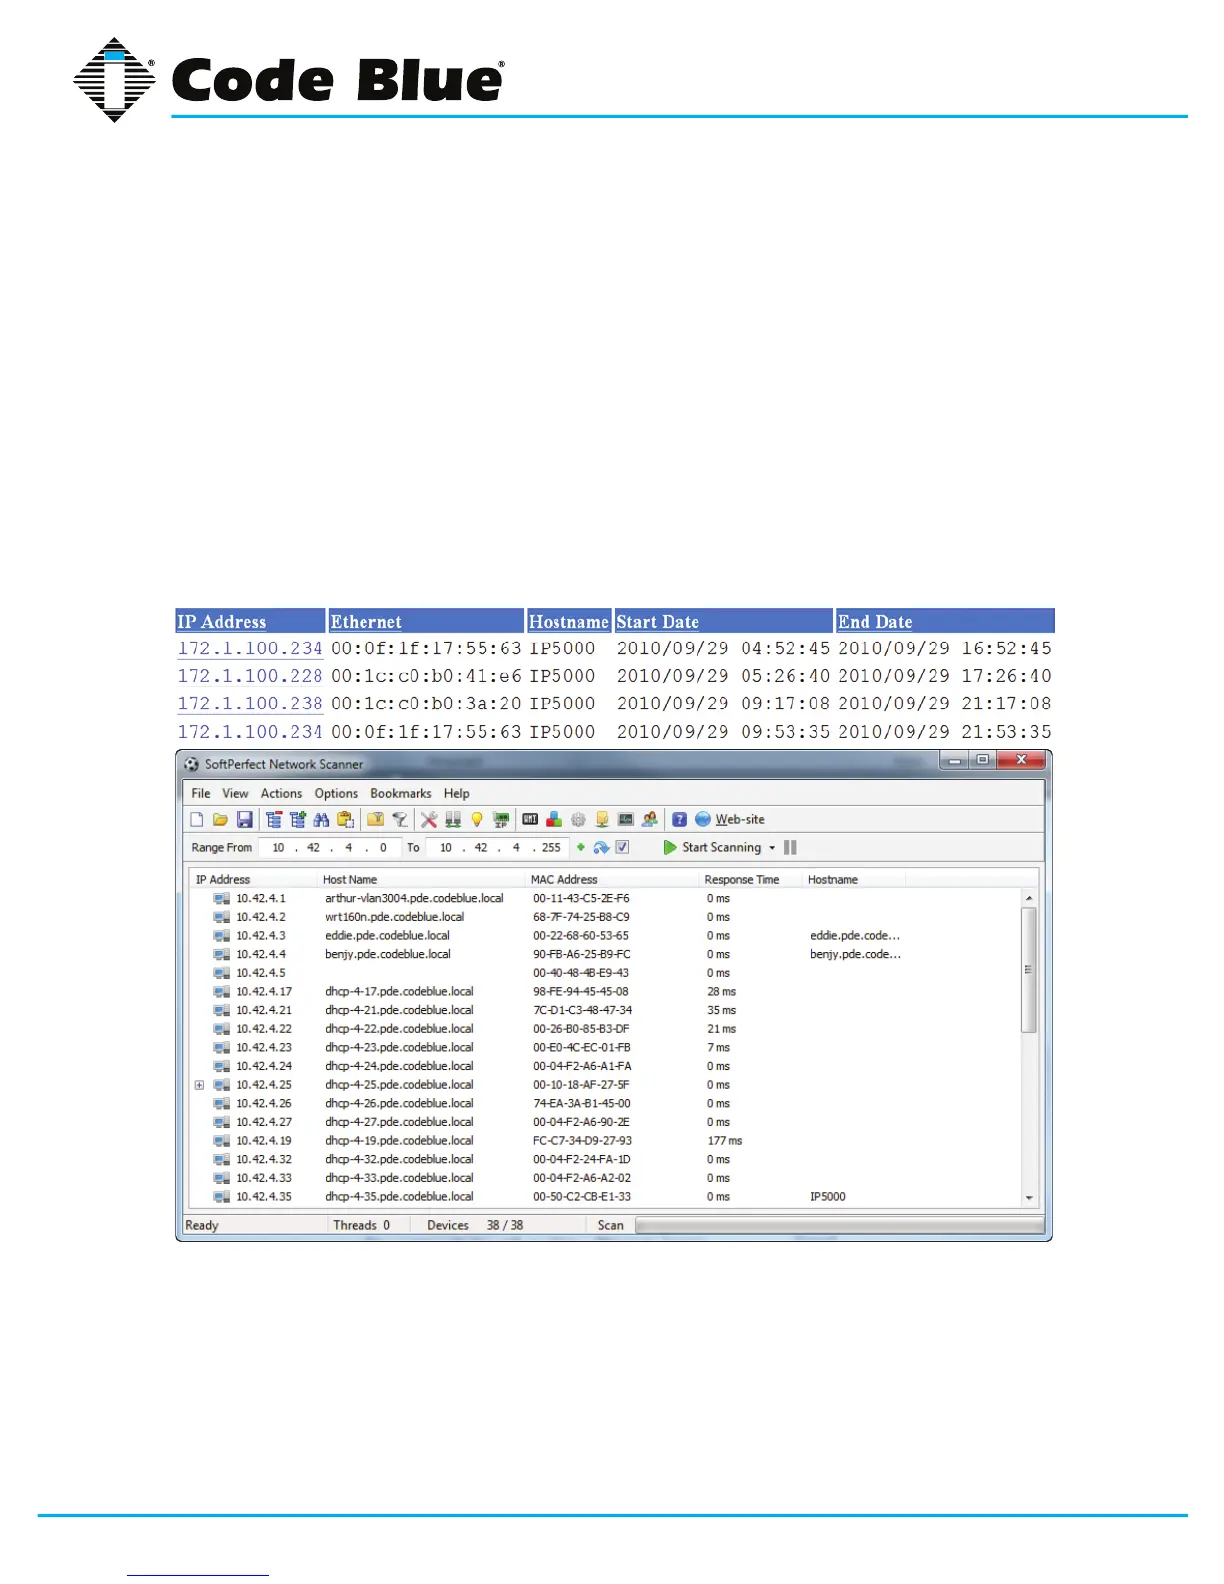Viewport: 1224px width, 1584px height.
Task: Select the dhcp-4-17.pde.codeblue.local row
Action: click(x=606, y=992)
